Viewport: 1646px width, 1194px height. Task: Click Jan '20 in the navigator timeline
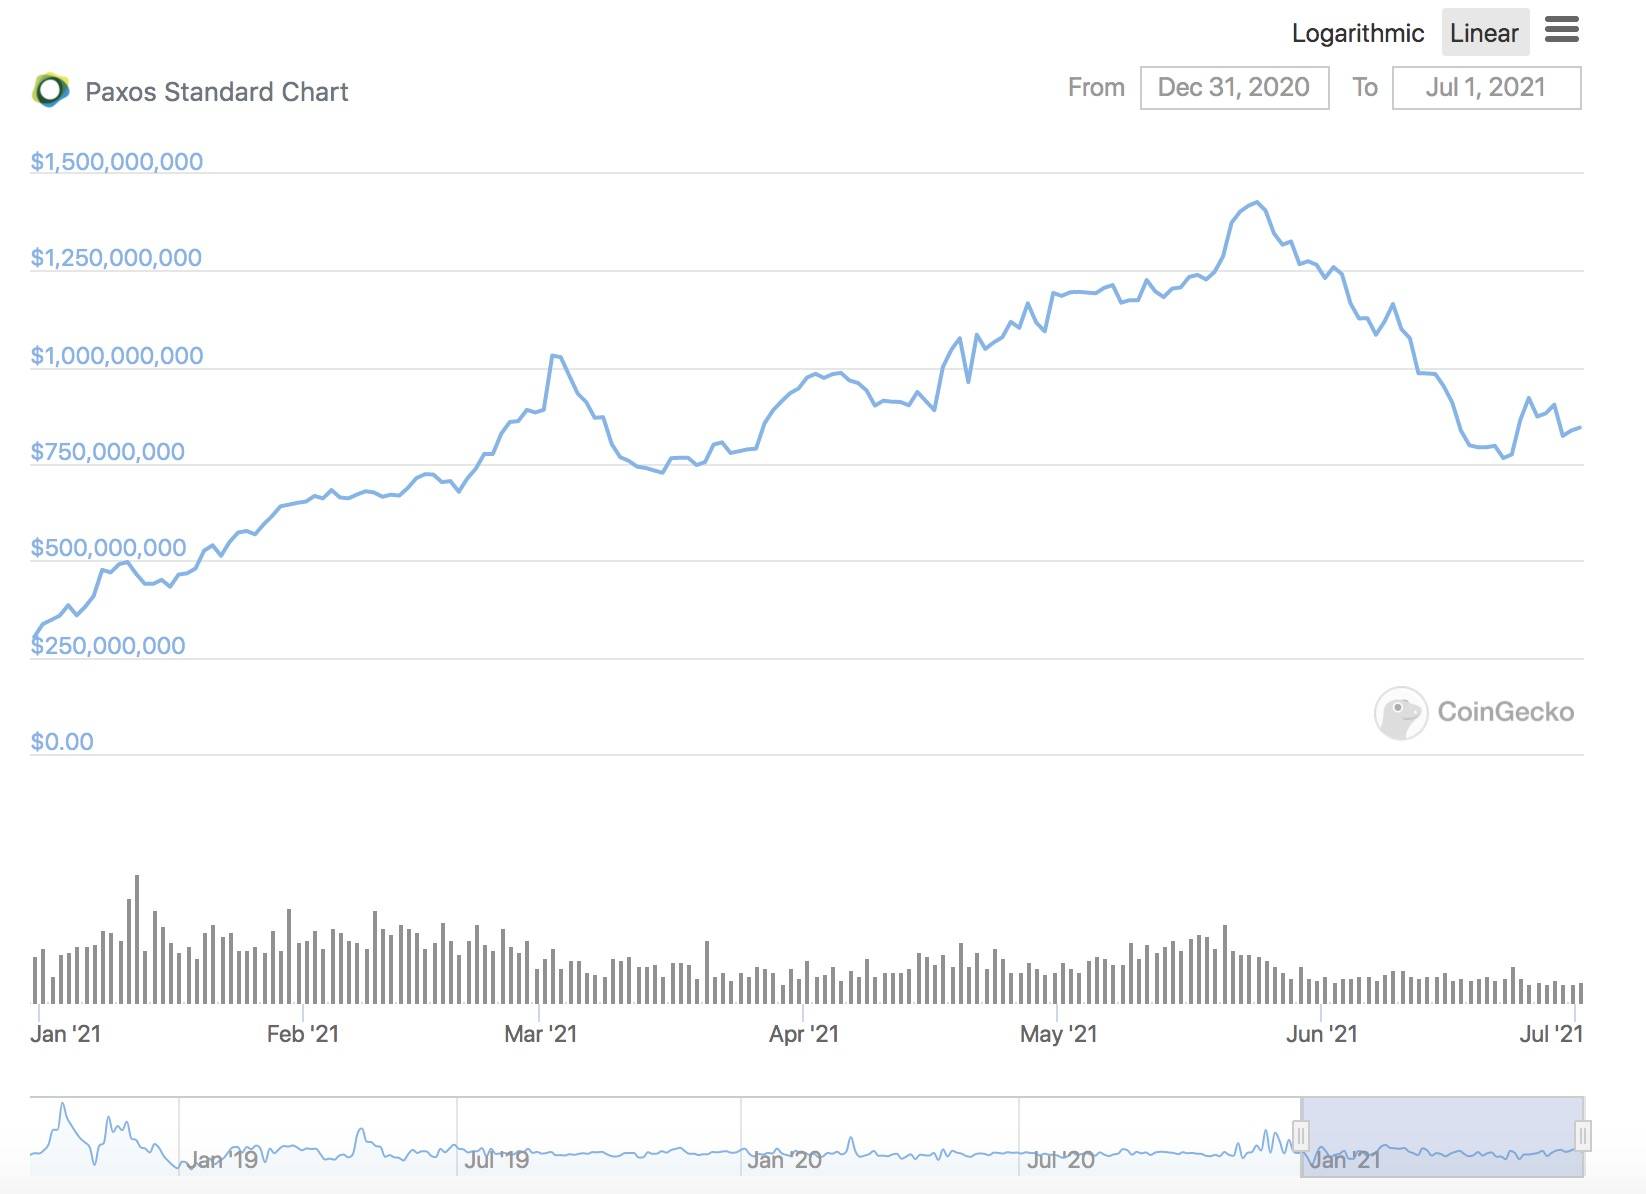point(784,1160)
